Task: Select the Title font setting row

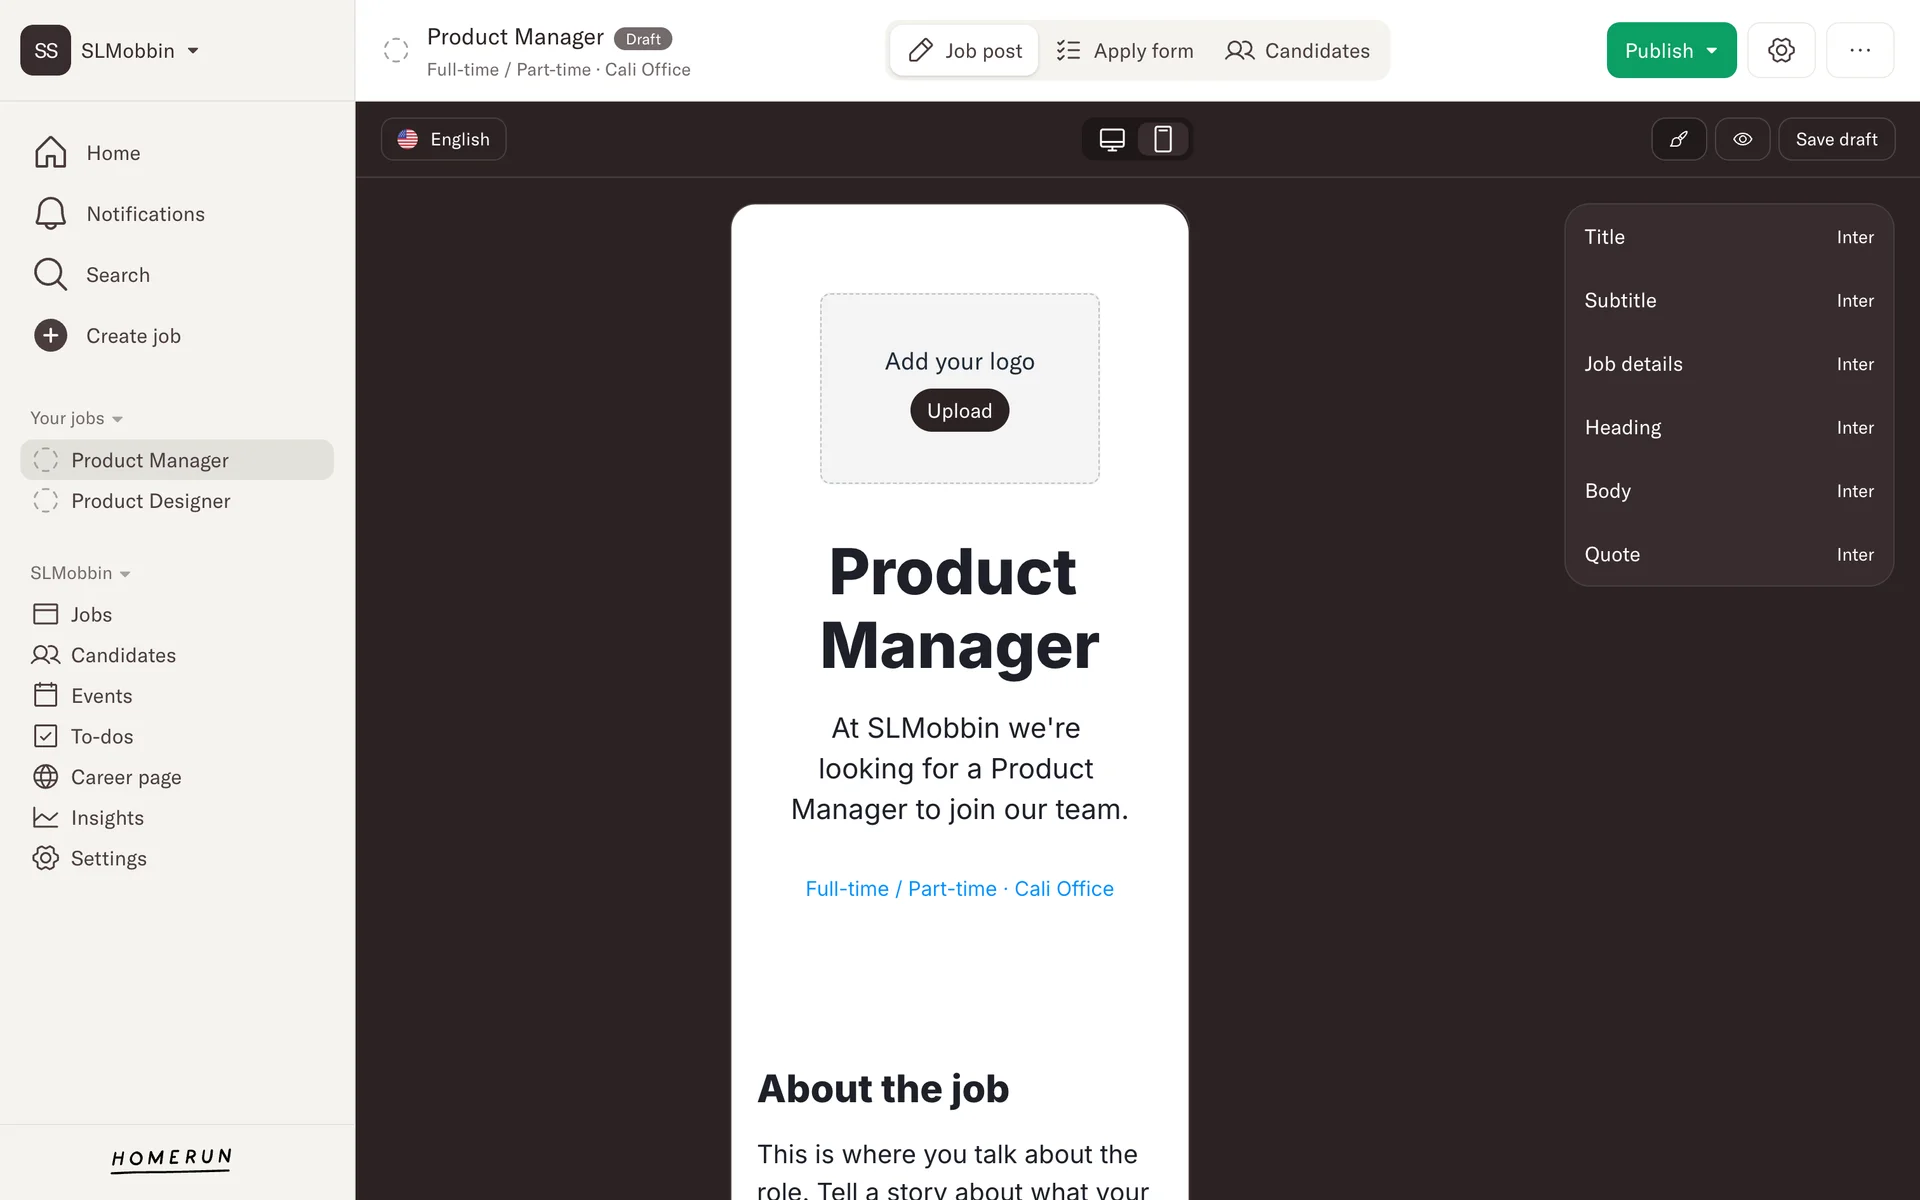Action: click(x=1728, y=237)
